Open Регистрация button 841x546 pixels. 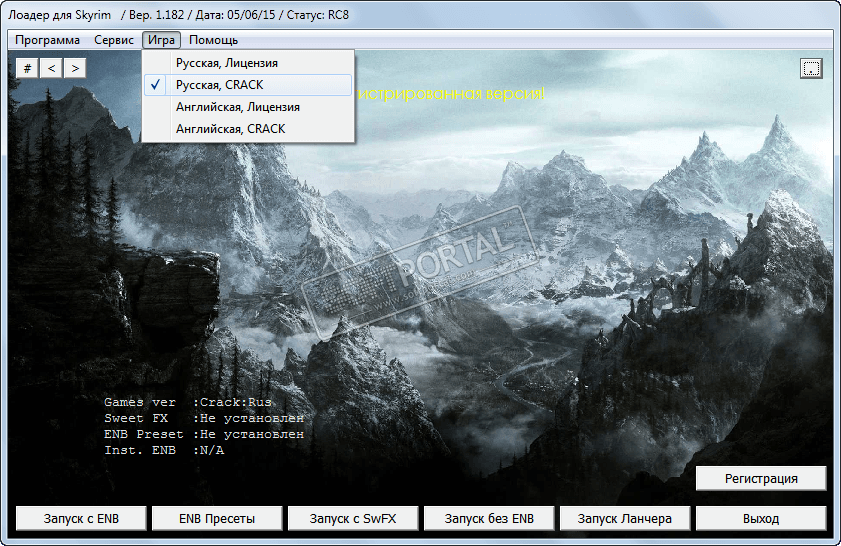click(x=761, y=478)
